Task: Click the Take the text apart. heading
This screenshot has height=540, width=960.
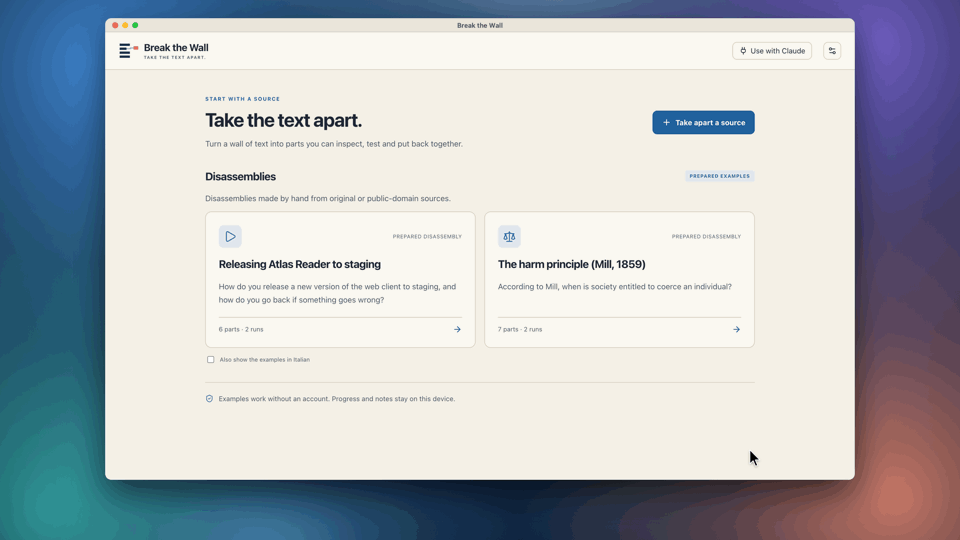Action: tap(283, 121)
